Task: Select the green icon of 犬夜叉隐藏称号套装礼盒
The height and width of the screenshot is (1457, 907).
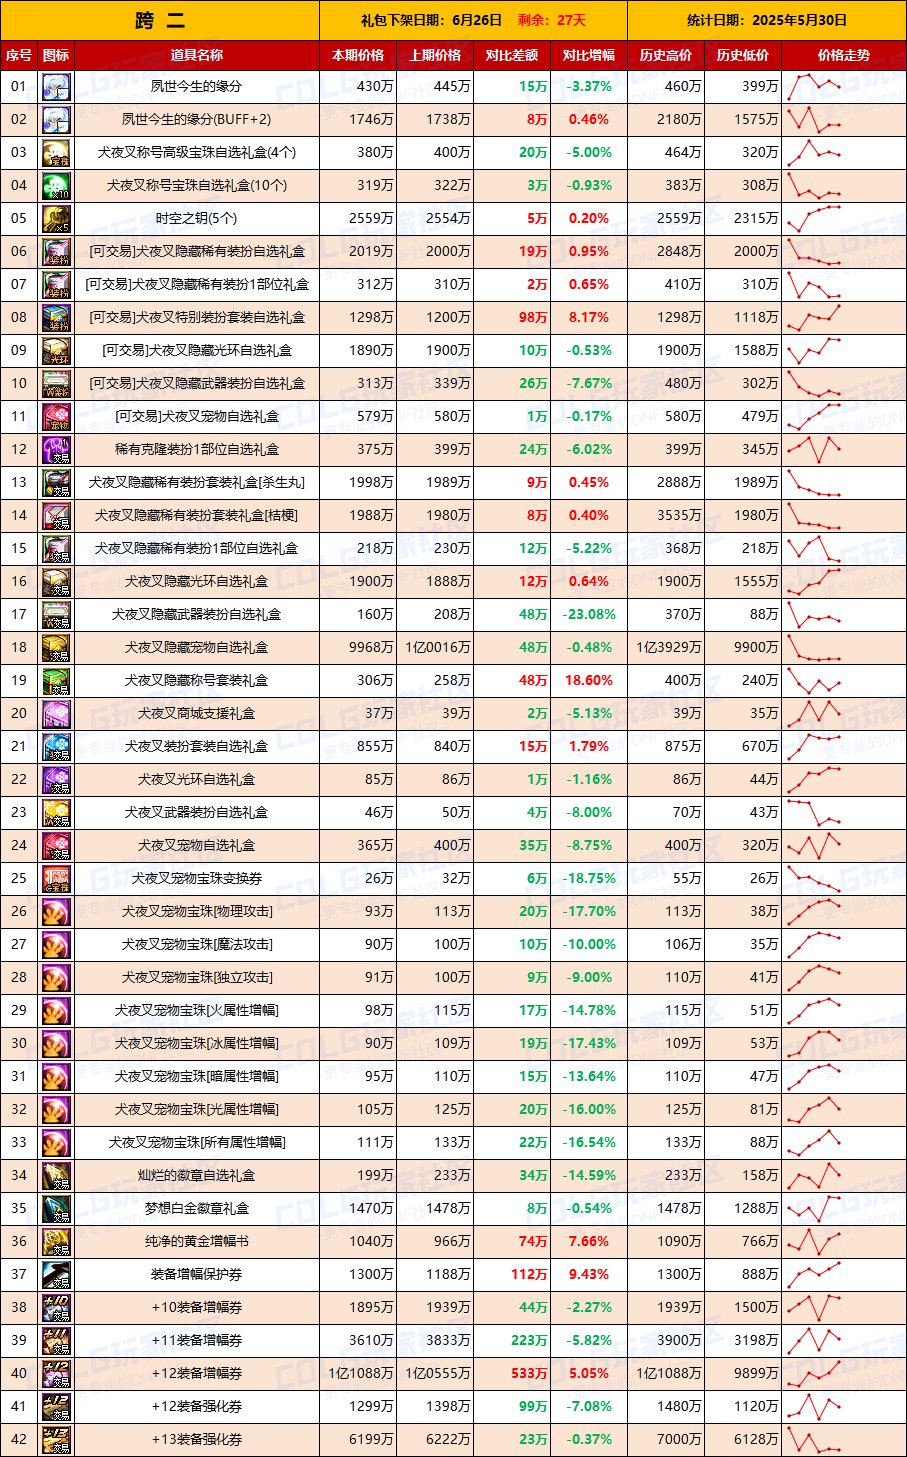Action: click(56, 681)
